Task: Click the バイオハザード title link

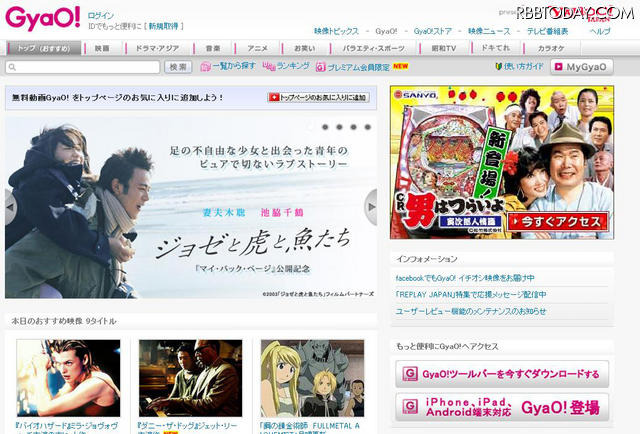Action: point(67,427)
